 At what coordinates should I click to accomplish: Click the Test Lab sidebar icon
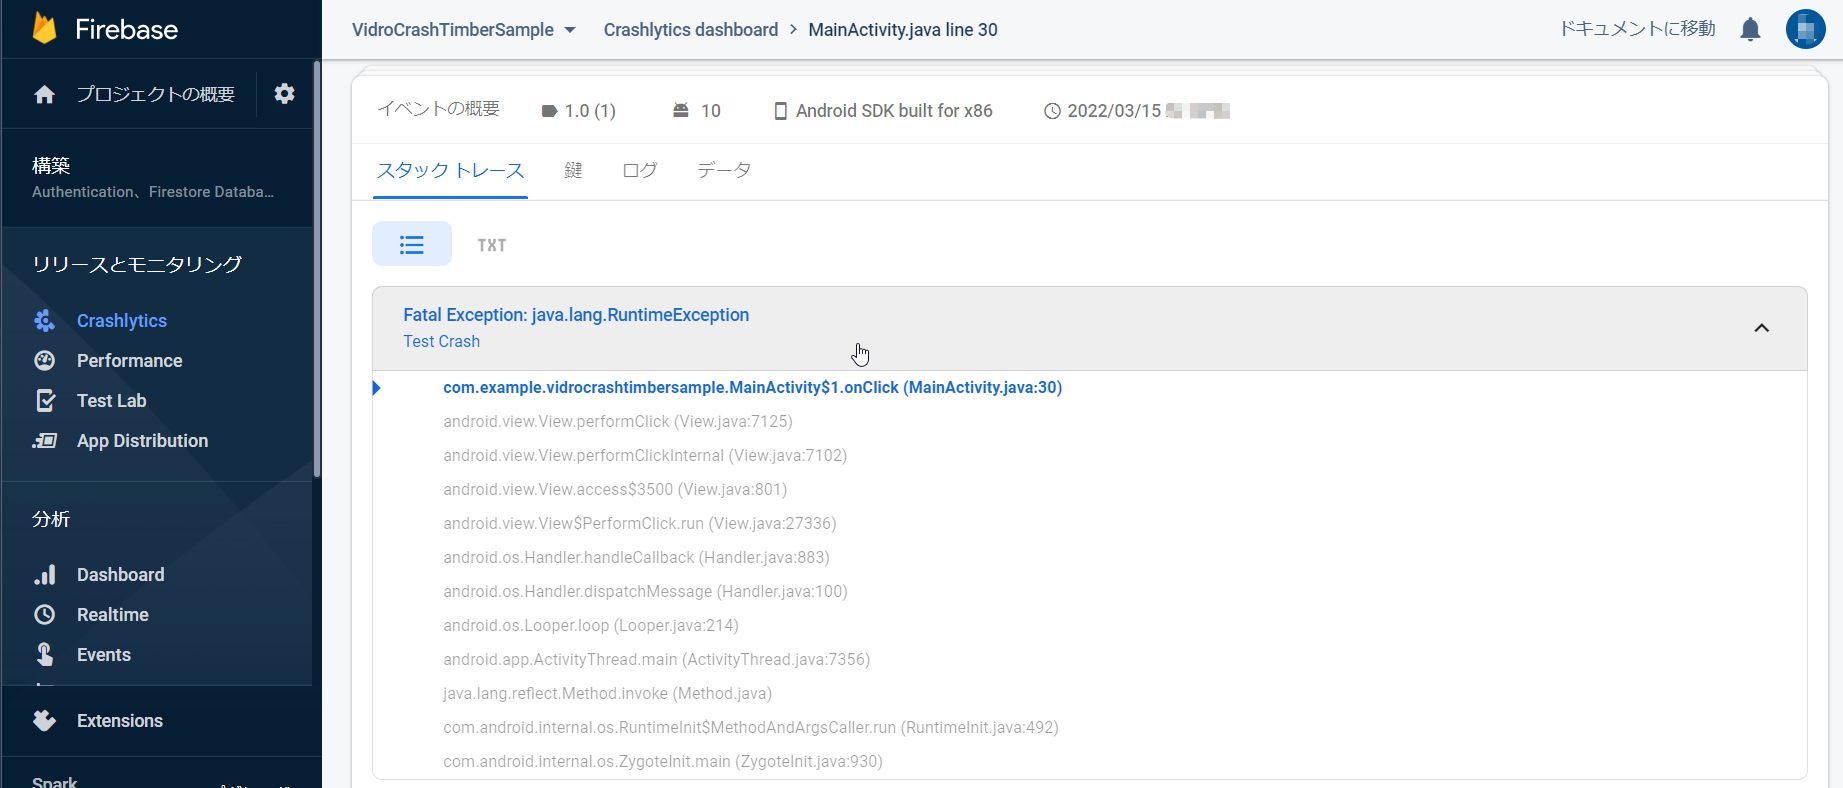[x=45, y=400]
